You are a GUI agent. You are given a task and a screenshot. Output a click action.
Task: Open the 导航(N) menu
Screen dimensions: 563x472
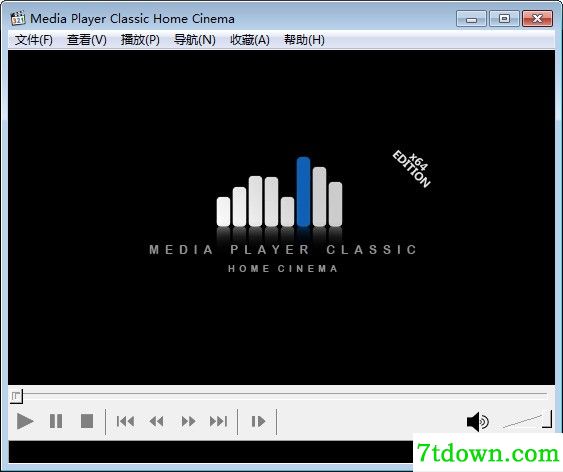195,40
